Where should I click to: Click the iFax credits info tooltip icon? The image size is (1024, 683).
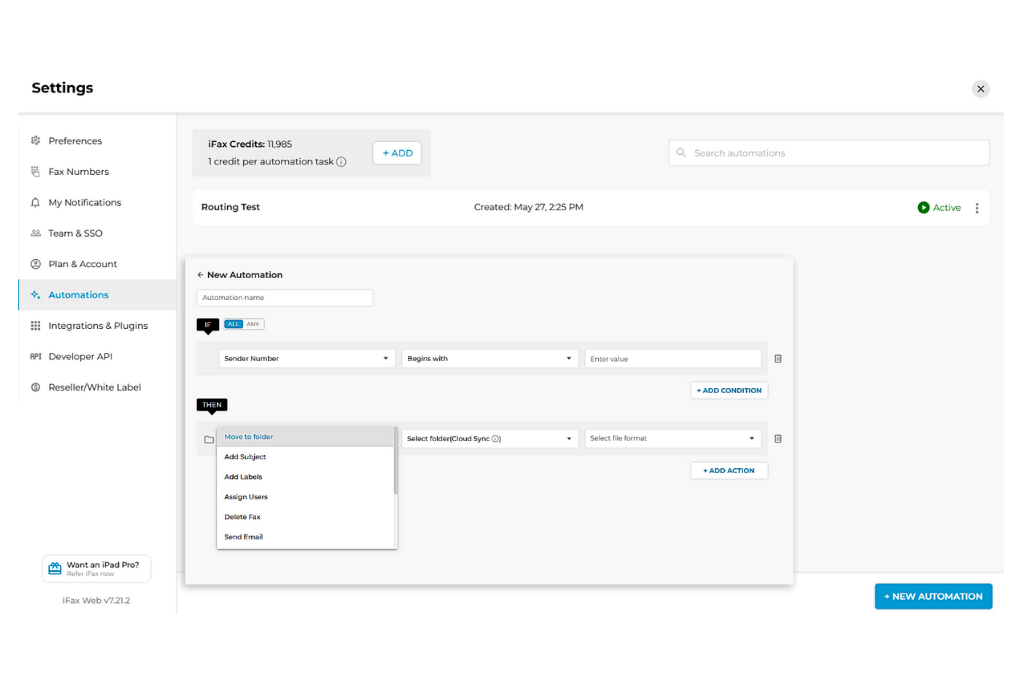point(342,161)
